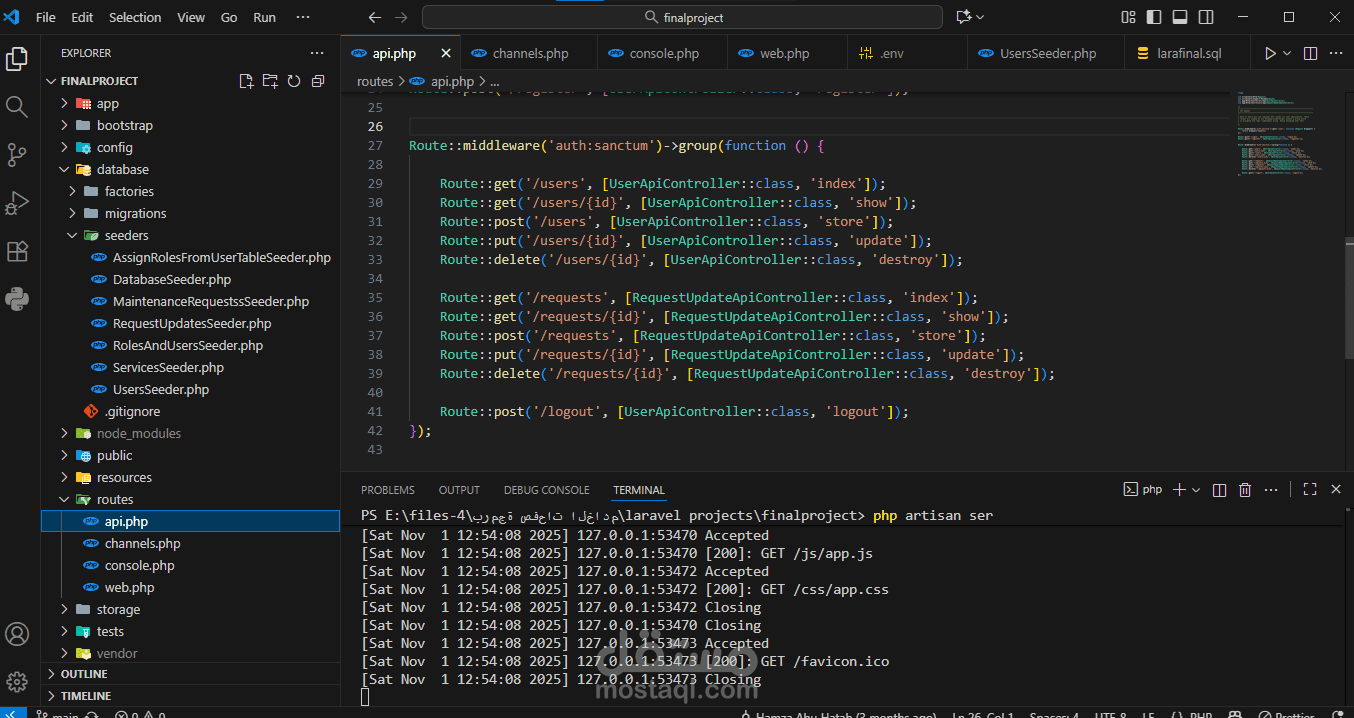
Task: Click the finalproject command center search box
Action: [x=682, y=17]
